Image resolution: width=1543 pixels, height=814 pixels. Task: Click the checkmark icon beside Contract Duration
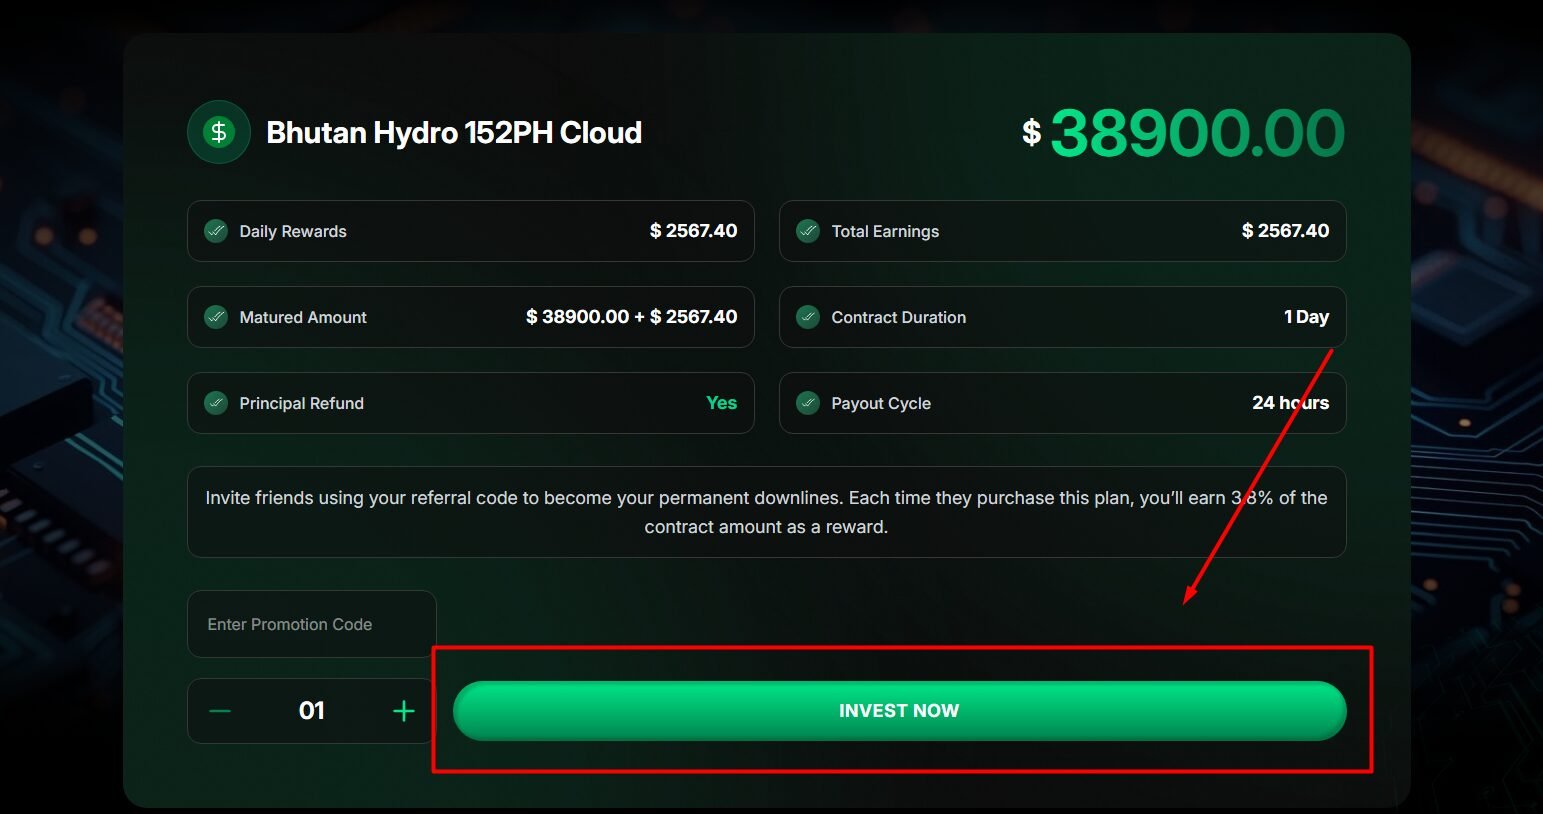[x=807, y=316]
